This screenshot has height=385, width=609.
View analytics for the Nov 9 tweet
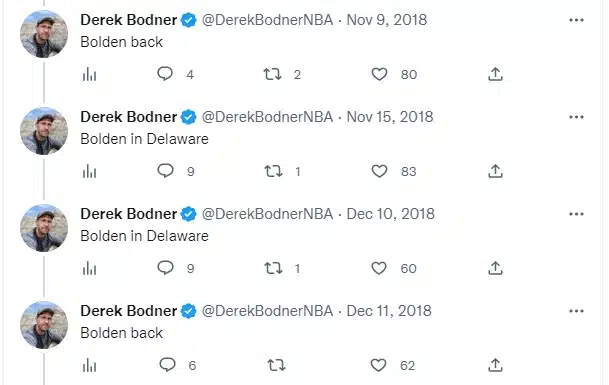point(89,74)
